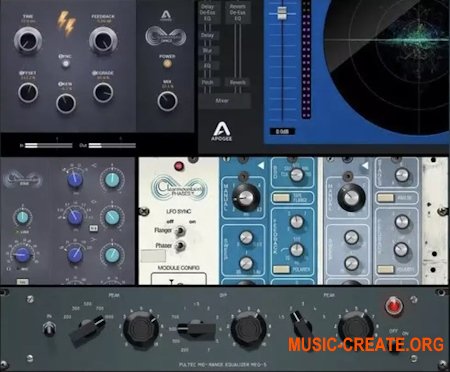Click the small Apogee logo above Power
Screen dimensions: 450x372
[x=166, y=16]
